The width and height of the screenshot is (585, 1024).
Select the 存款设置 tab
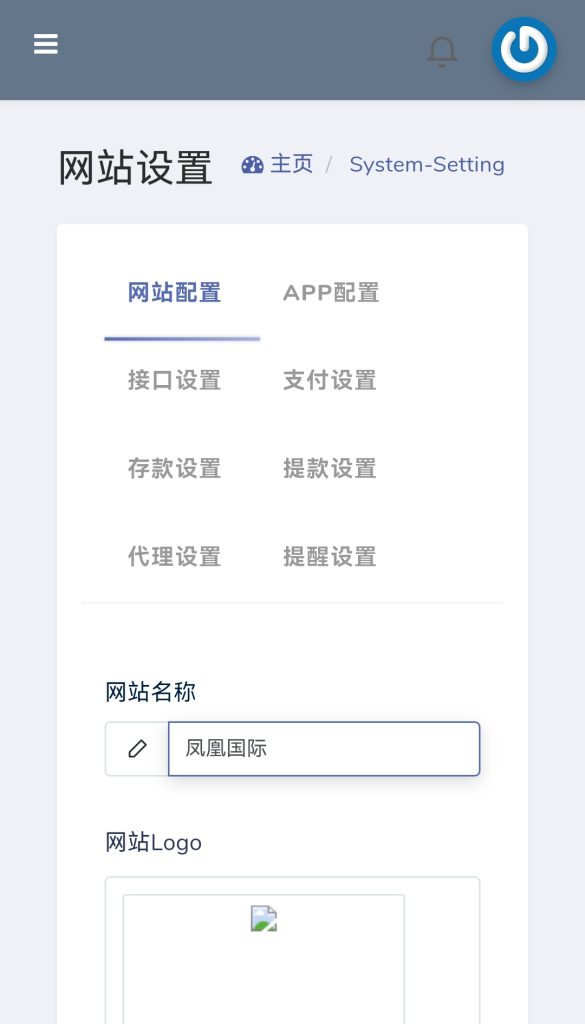(175, 468)
